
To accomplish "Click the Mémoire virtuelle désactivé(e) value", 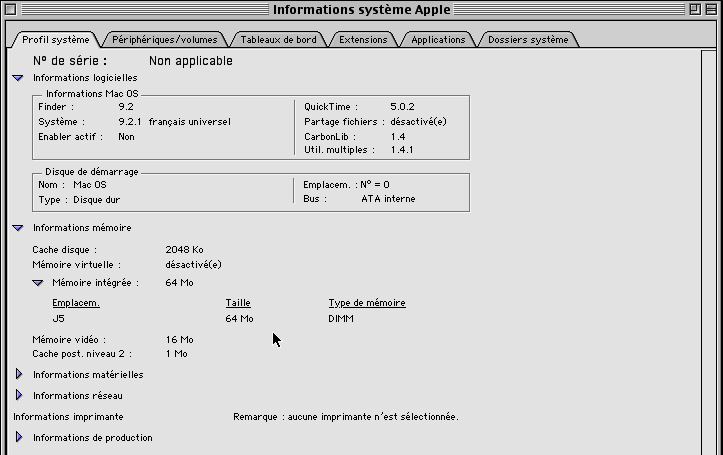I will [194, 265].
